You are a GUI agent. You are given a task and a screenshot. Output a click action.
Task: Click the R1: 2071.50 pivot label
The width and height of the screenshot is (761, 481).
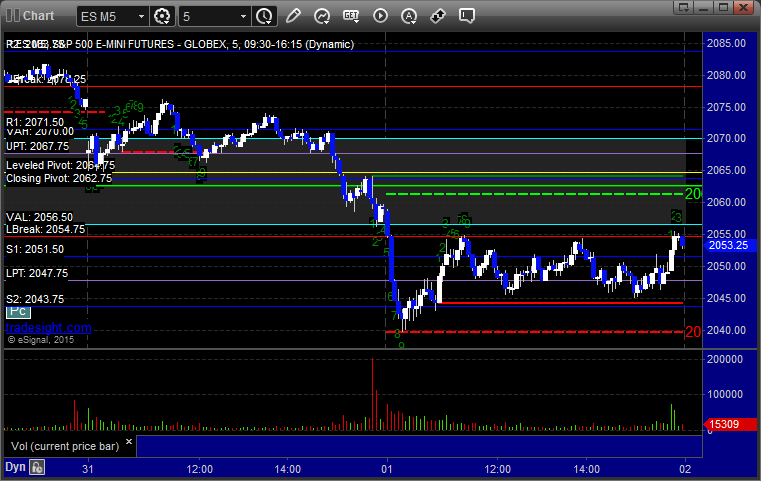pos(35,122)
